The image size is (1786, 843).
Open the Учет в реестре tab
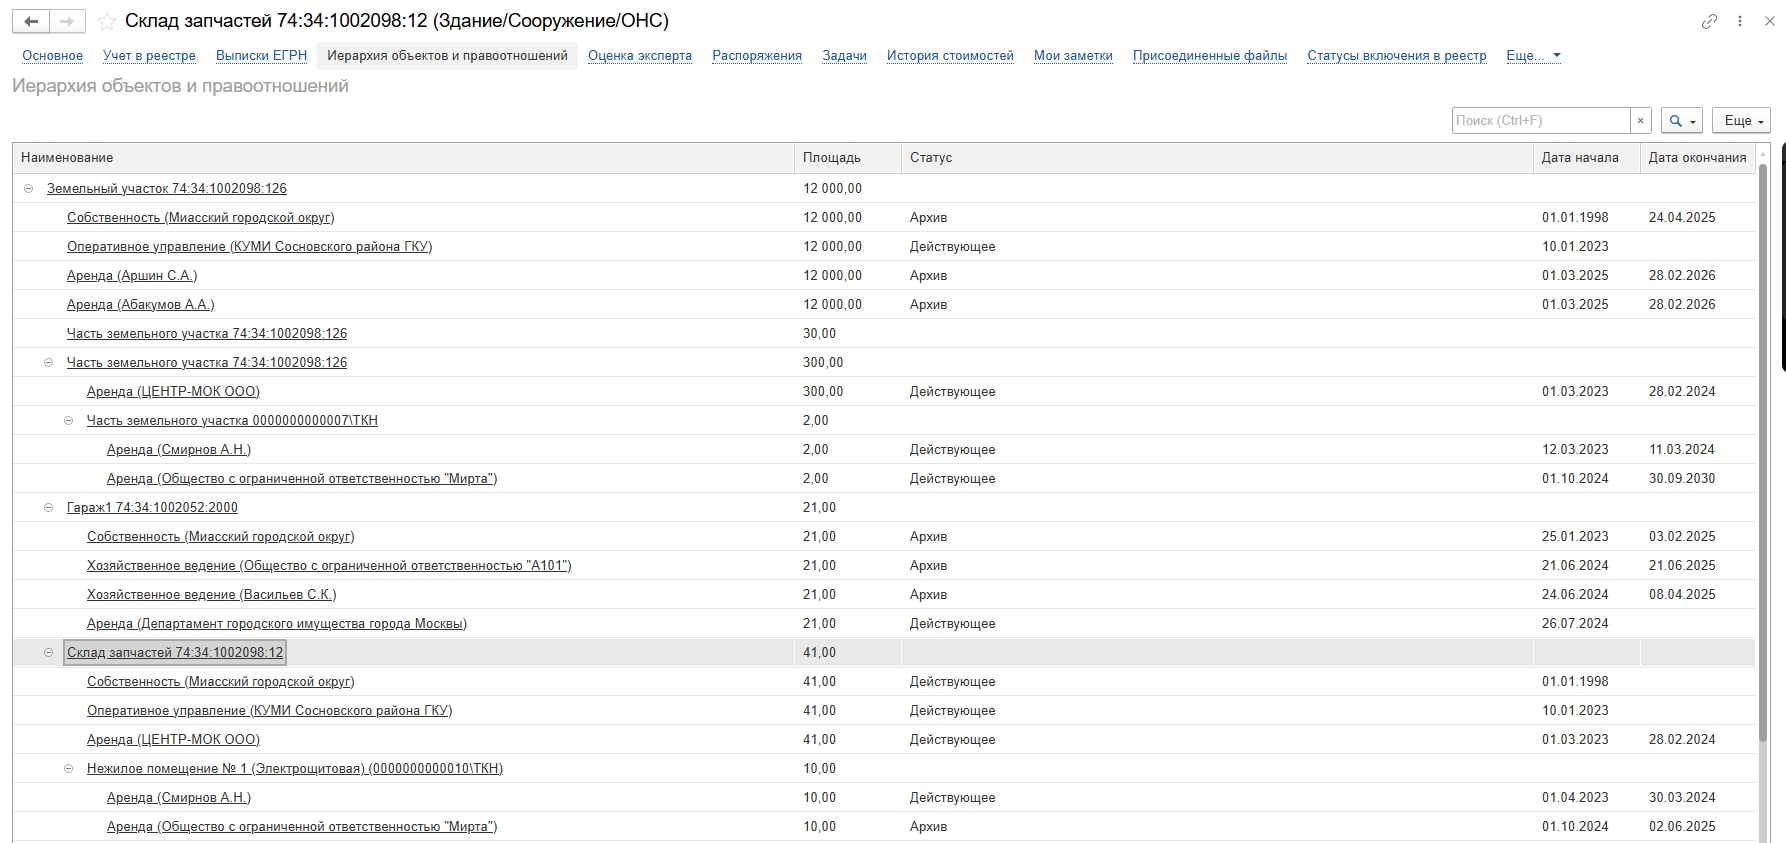pyautogui.click(x=149, y=55)
